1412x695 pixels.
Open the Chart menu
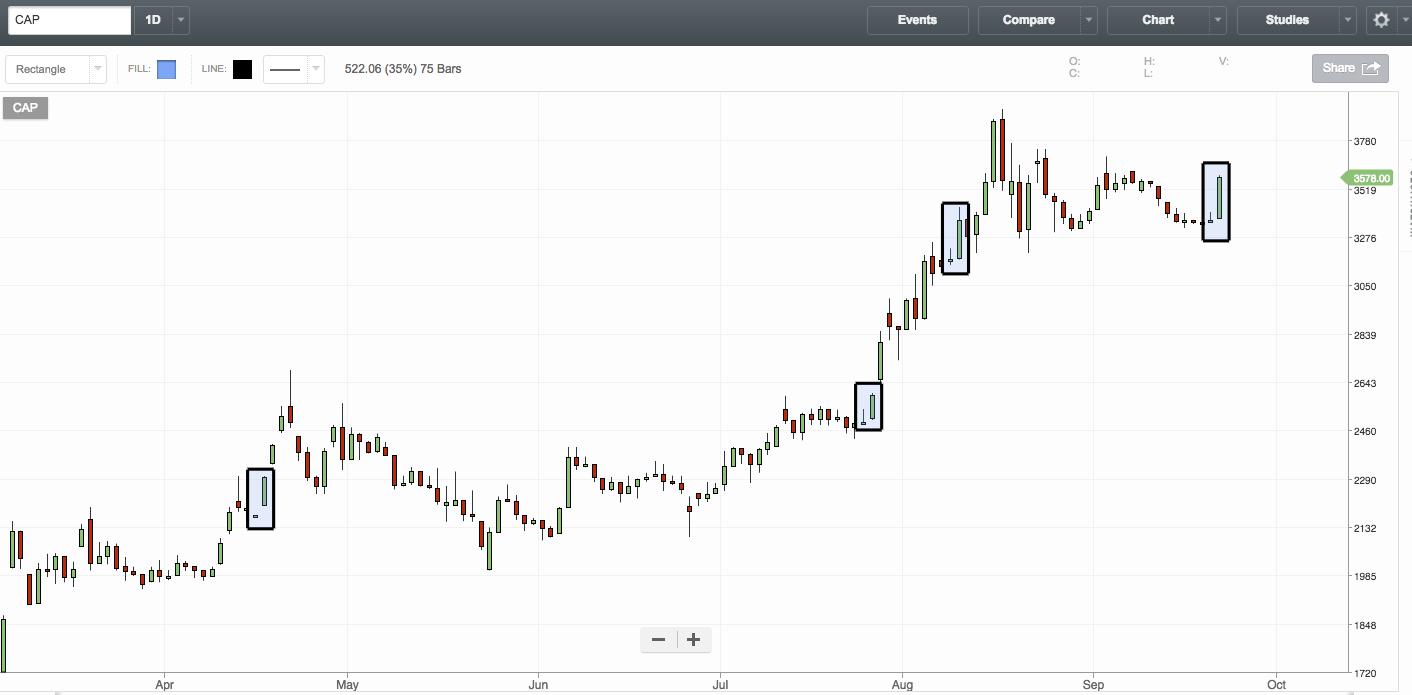(1158, 20)
